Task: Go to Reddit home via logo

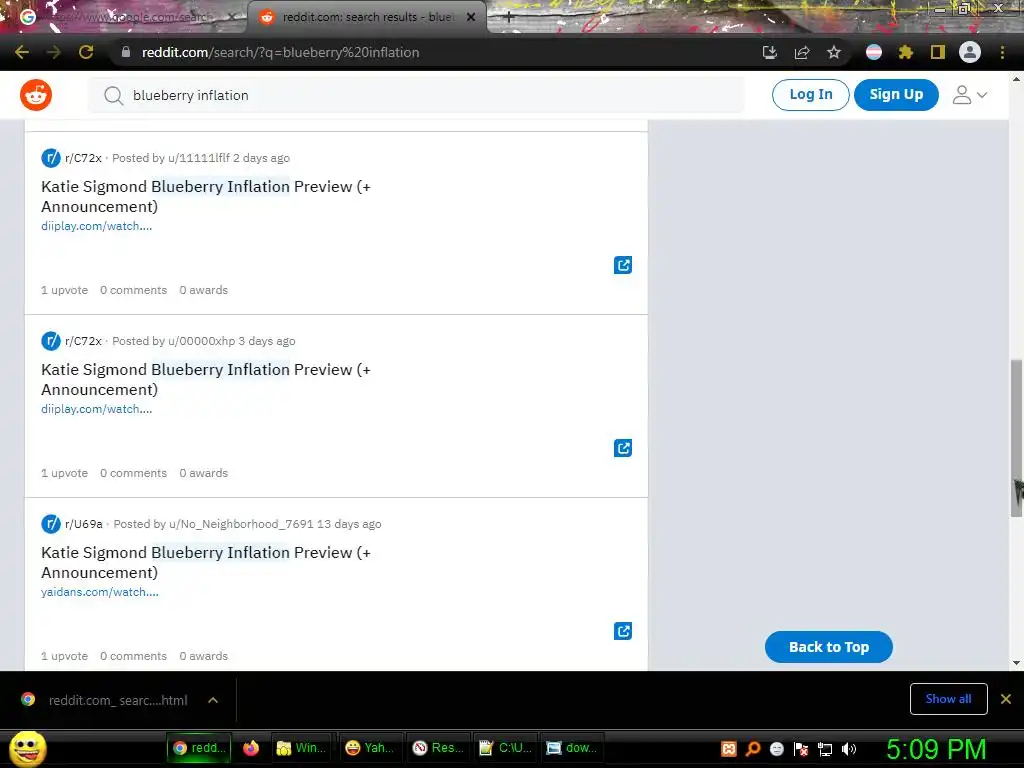Action: coord(36,95)
